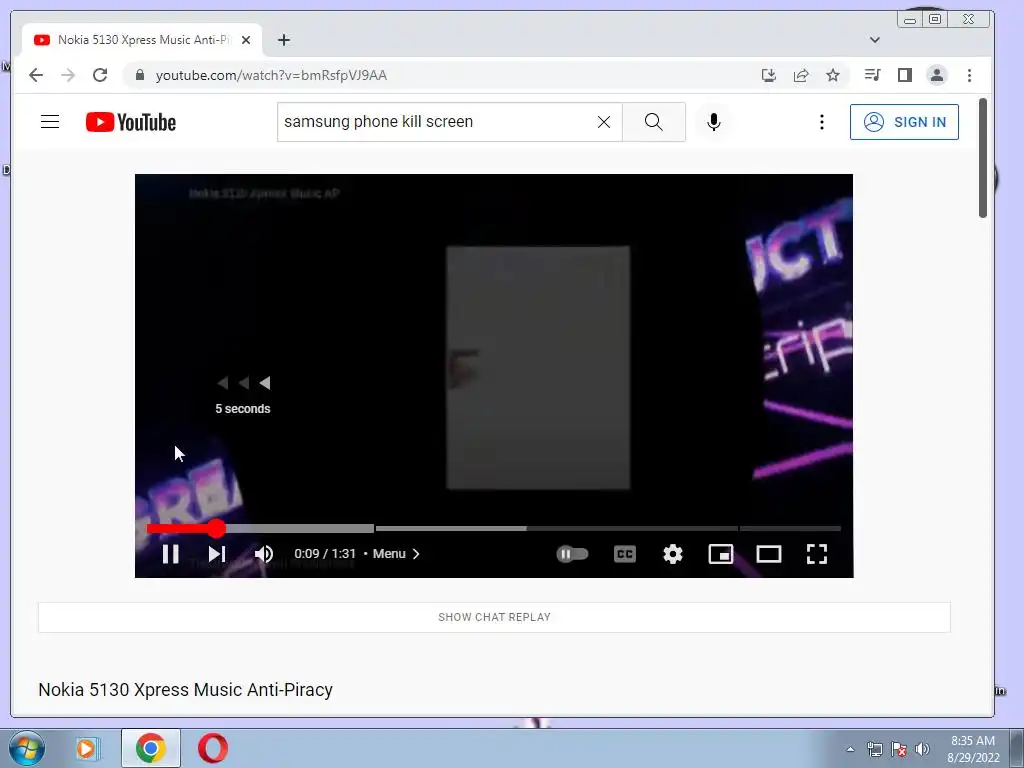Enter full screen mode
Screen dimensions: 1024x768
pyautogui.click(x=817, y=554)
